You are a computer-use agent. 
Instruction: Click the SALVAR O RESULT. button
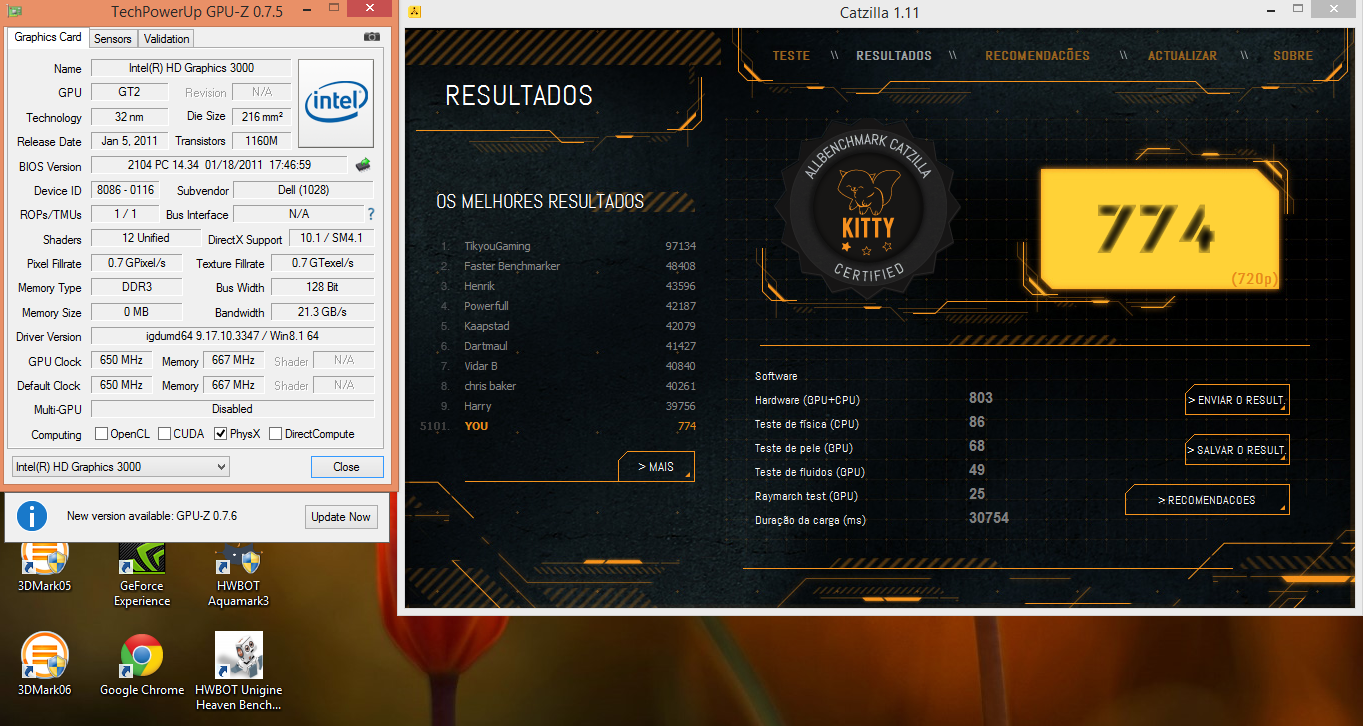pos(1237,450)
